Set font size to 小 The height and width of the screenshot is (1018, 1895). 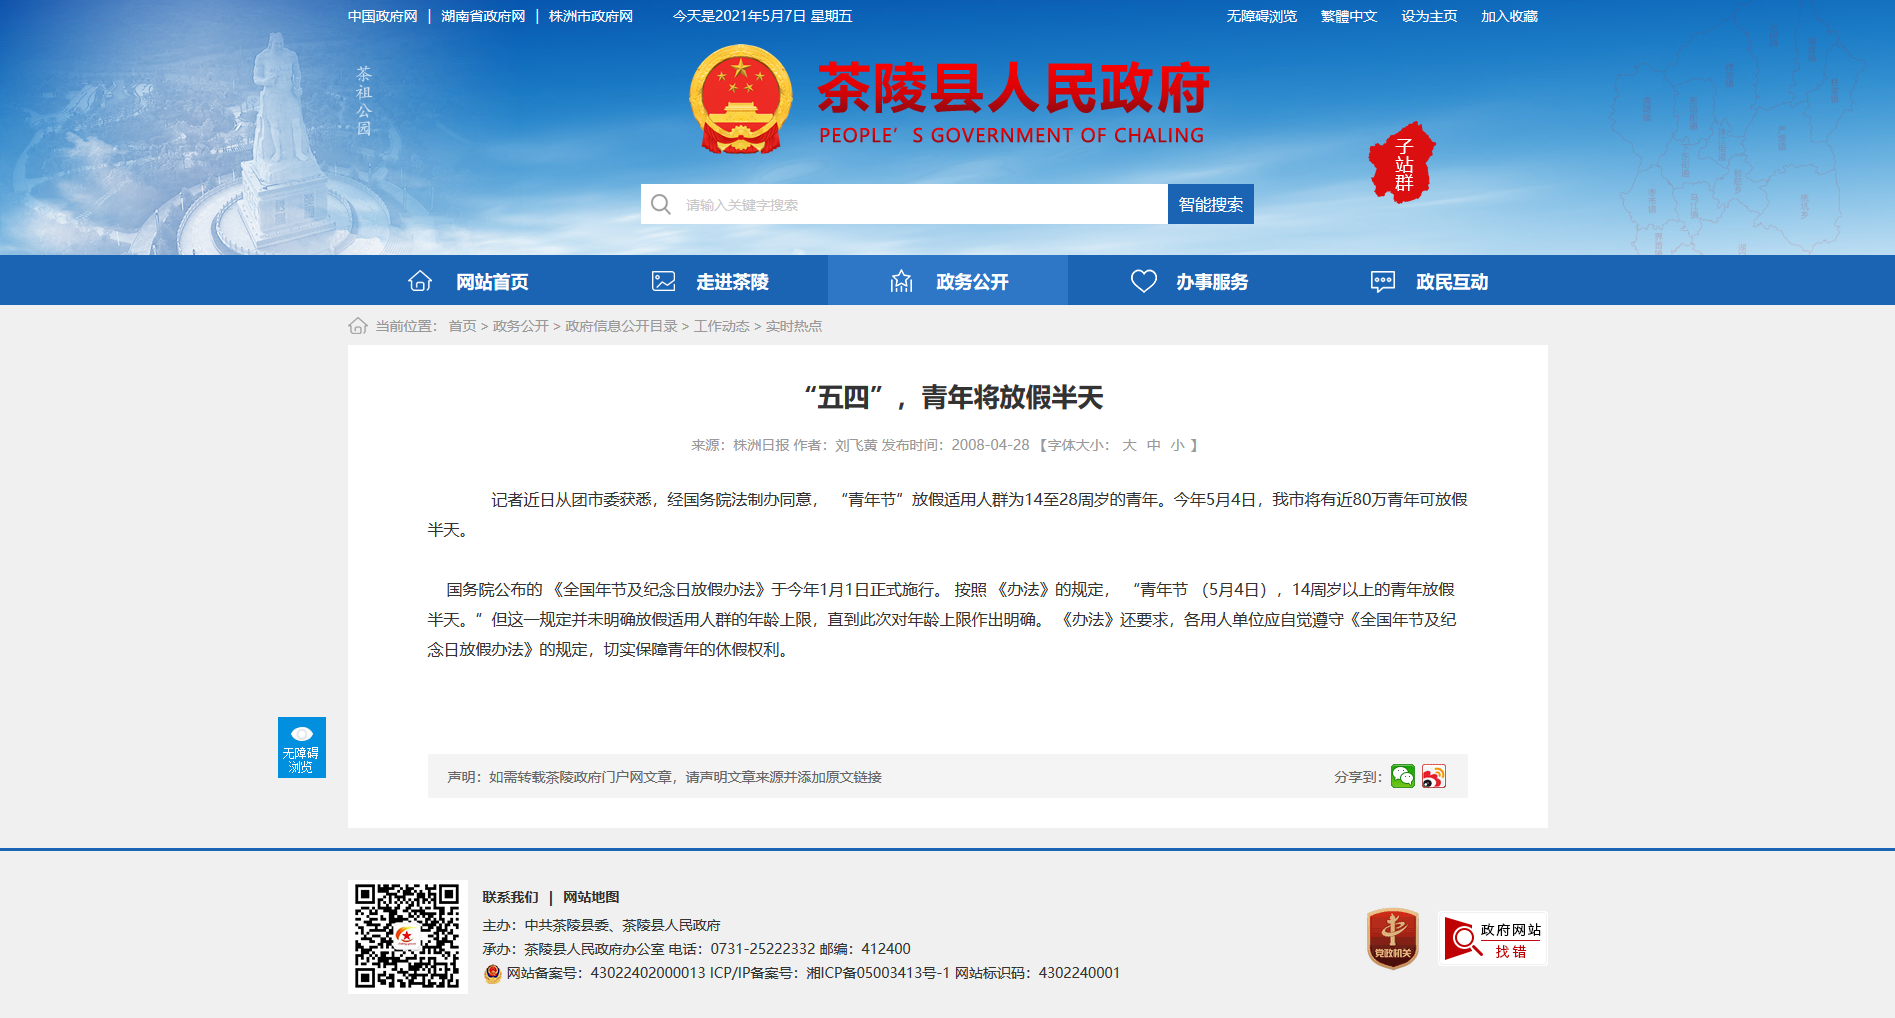click(x=1177, y=445)
